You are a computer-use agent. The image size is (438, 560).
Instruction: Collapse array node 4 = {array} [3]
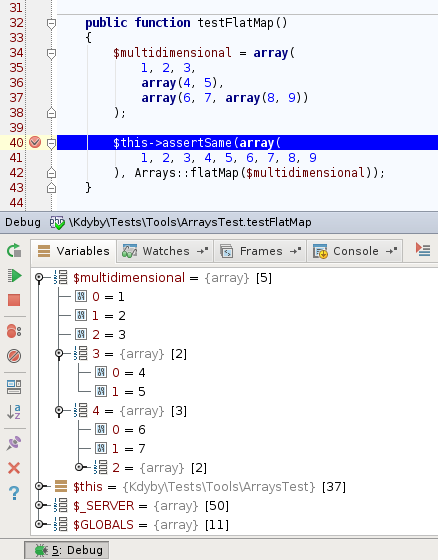59,411
